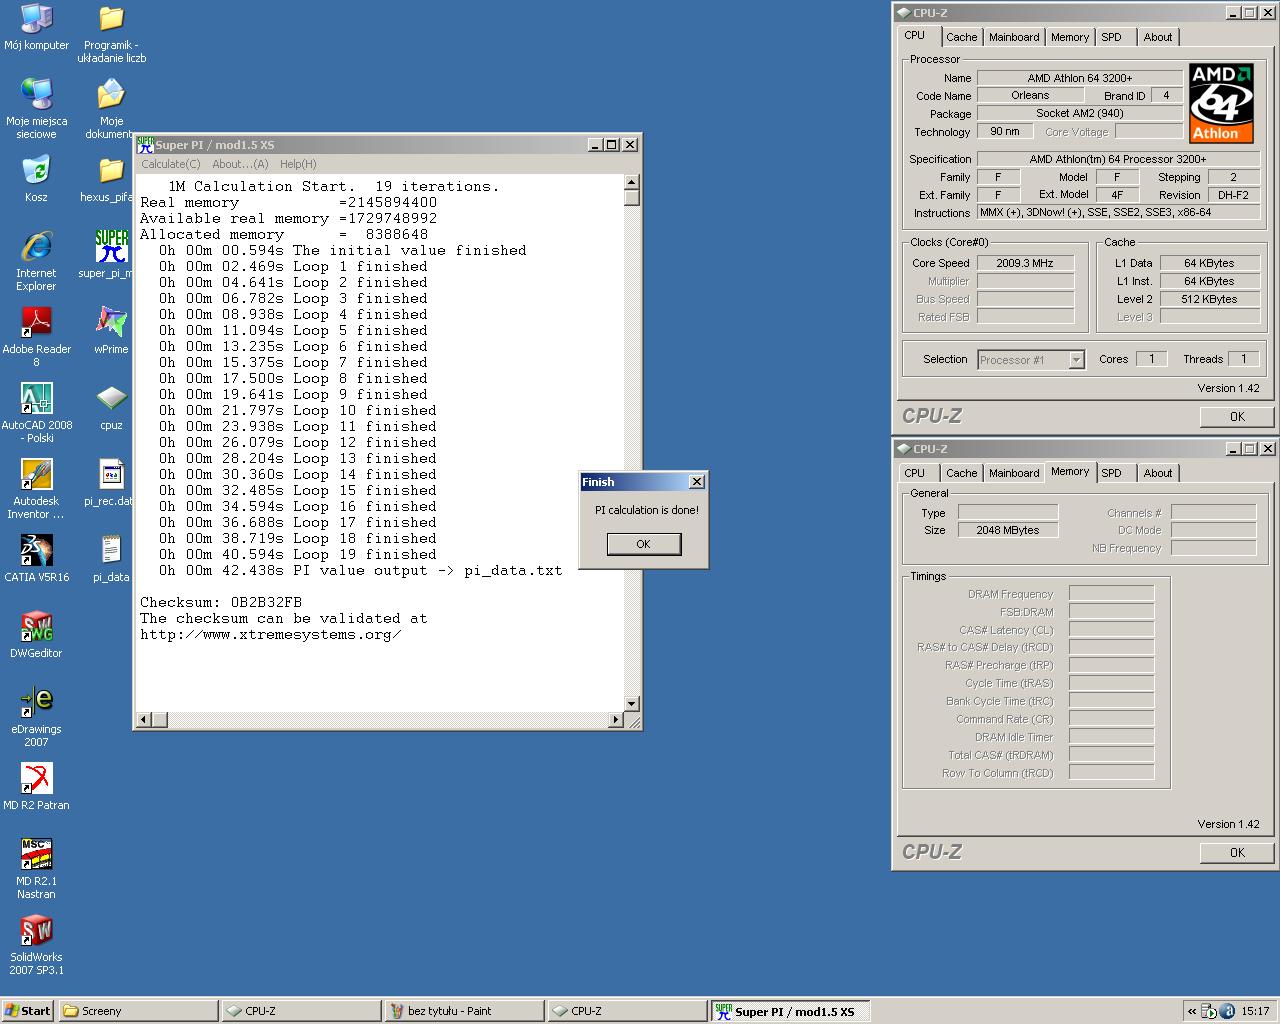The width and height of the screenshot is (1280, 1024).
Task: Click the Checksum: 0B2B32FB line
Action: [221, 602]
